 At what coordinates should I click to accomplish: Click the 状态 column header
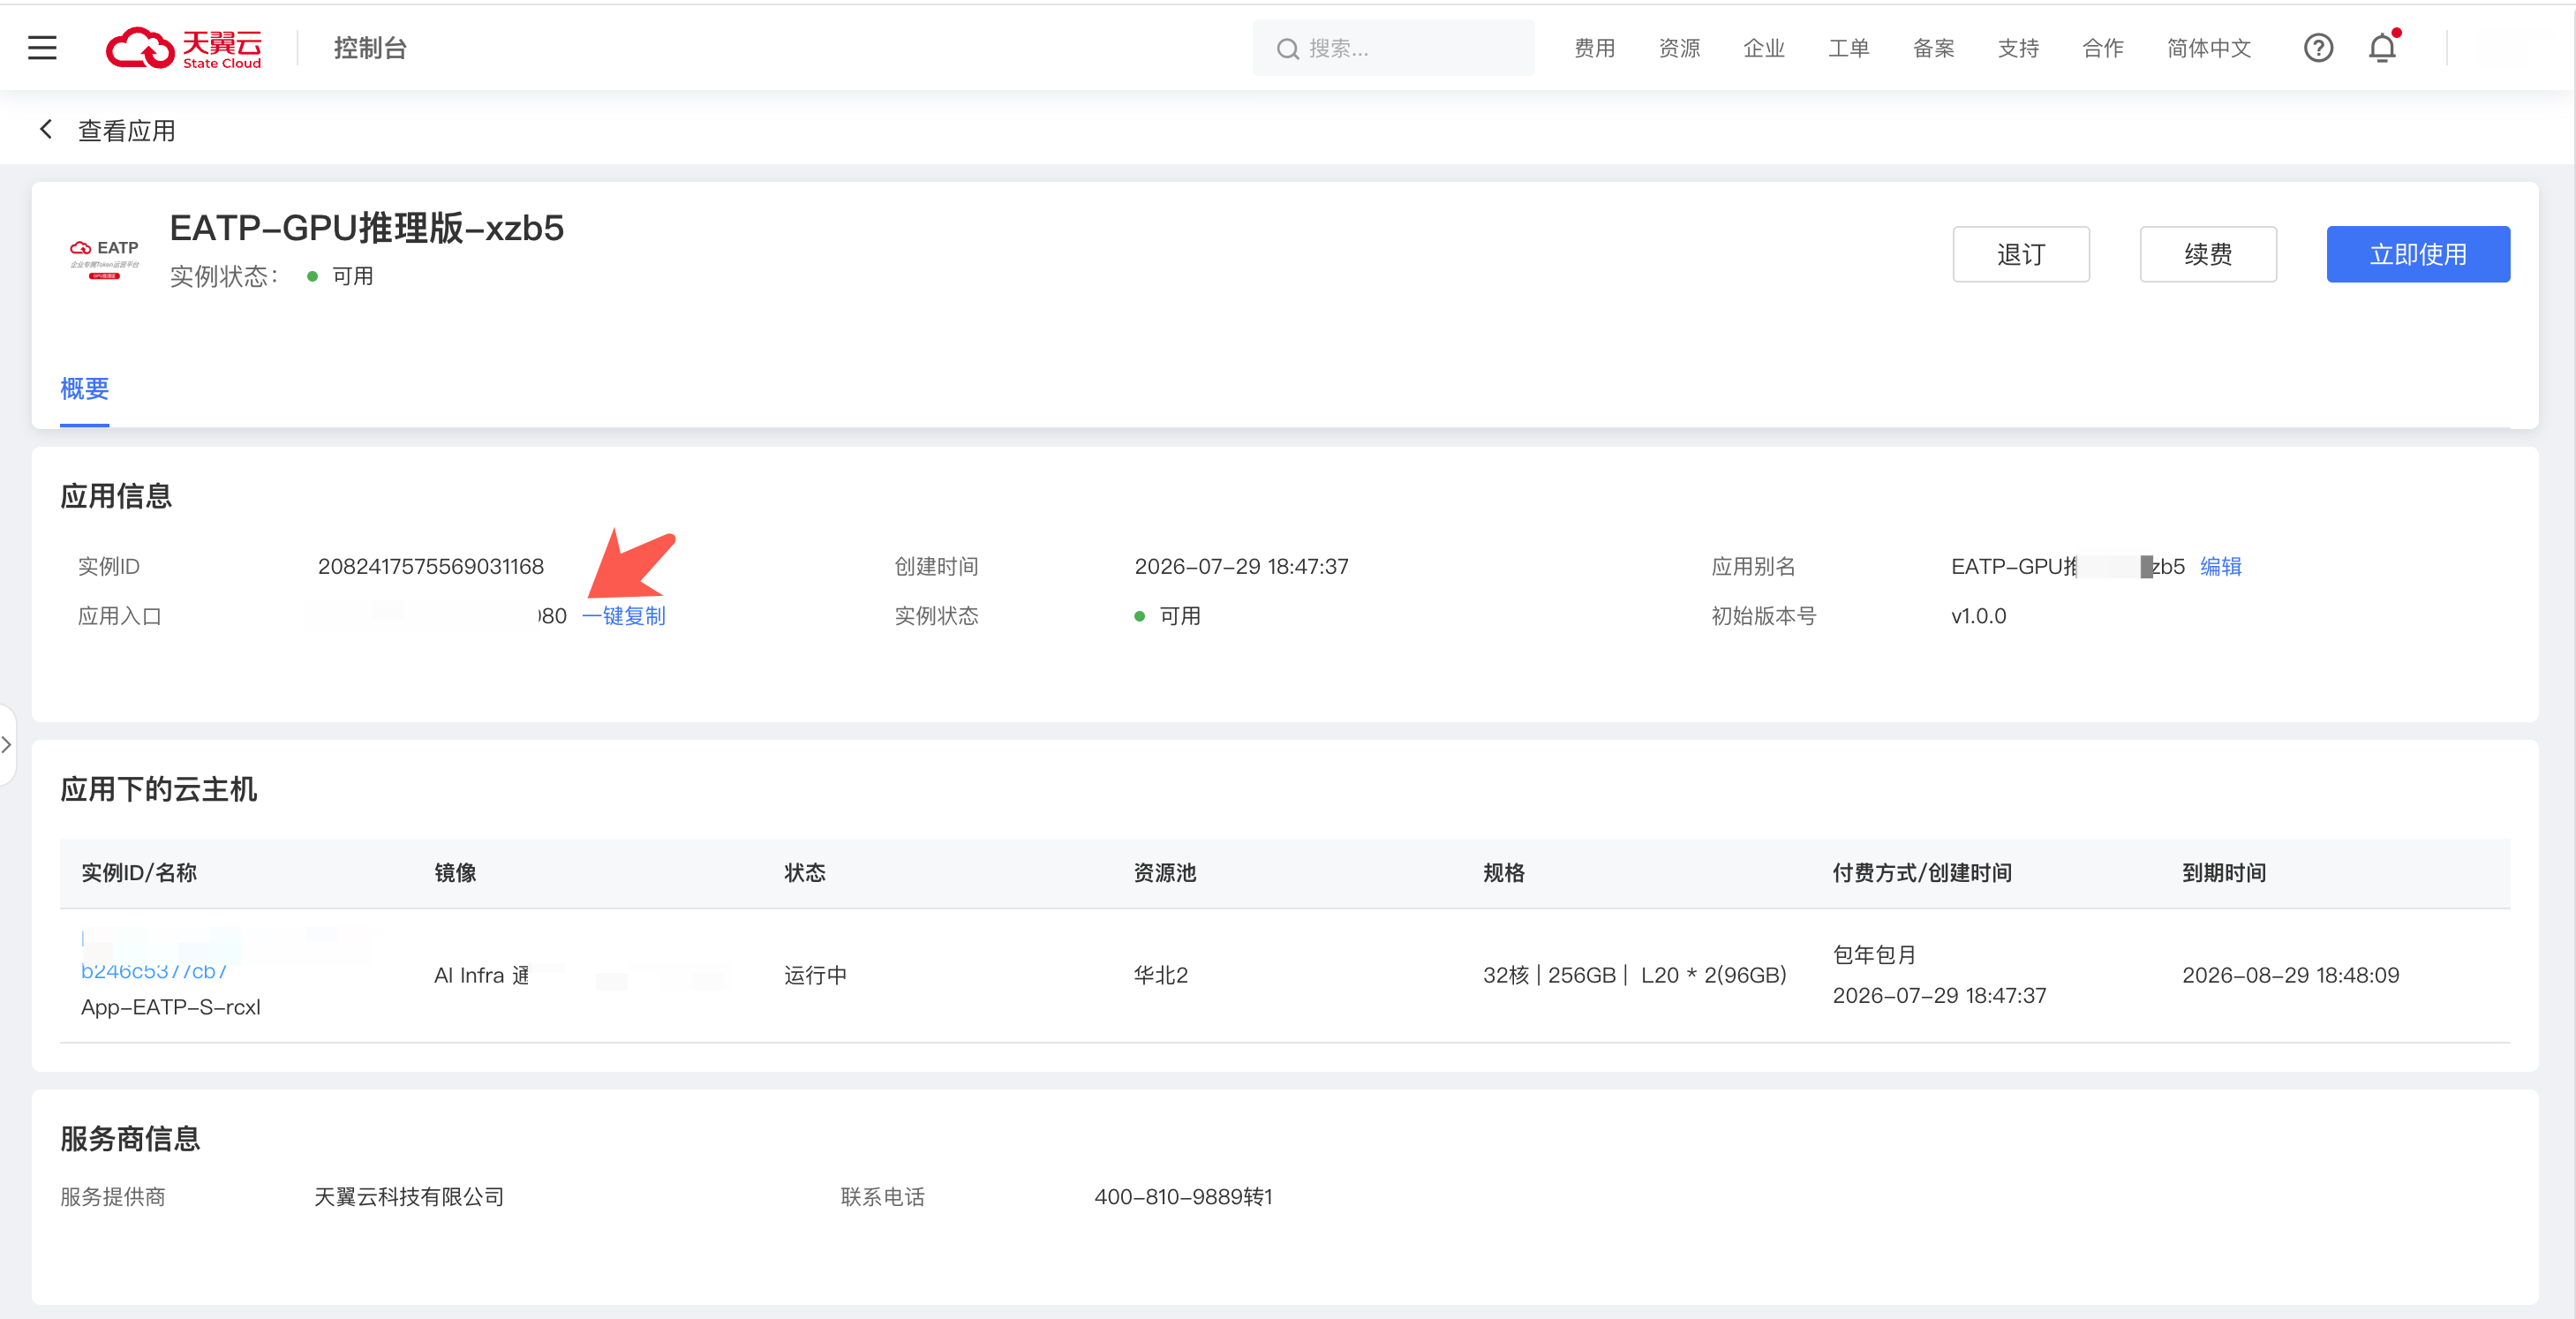tap(805, 873)
